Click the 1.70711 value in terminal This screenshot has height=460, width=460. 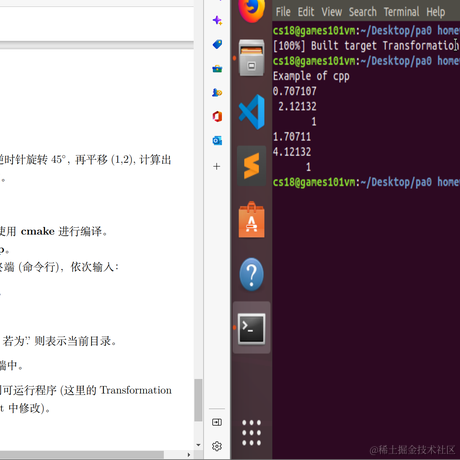click(292, 137)
